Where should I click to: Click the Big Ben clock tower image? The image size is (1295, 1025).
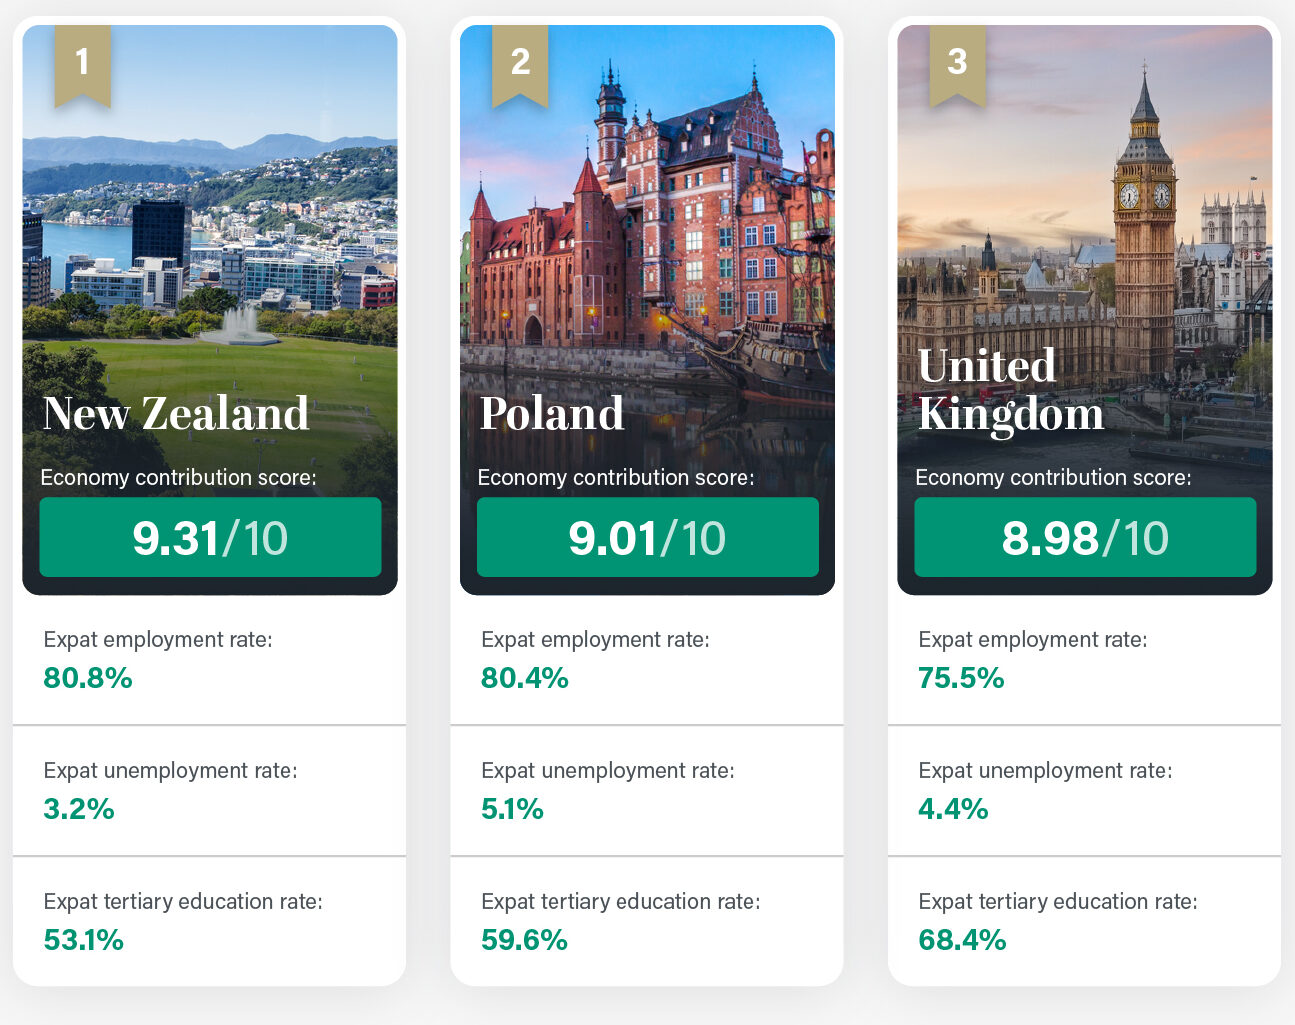(x=1144, y=220)
